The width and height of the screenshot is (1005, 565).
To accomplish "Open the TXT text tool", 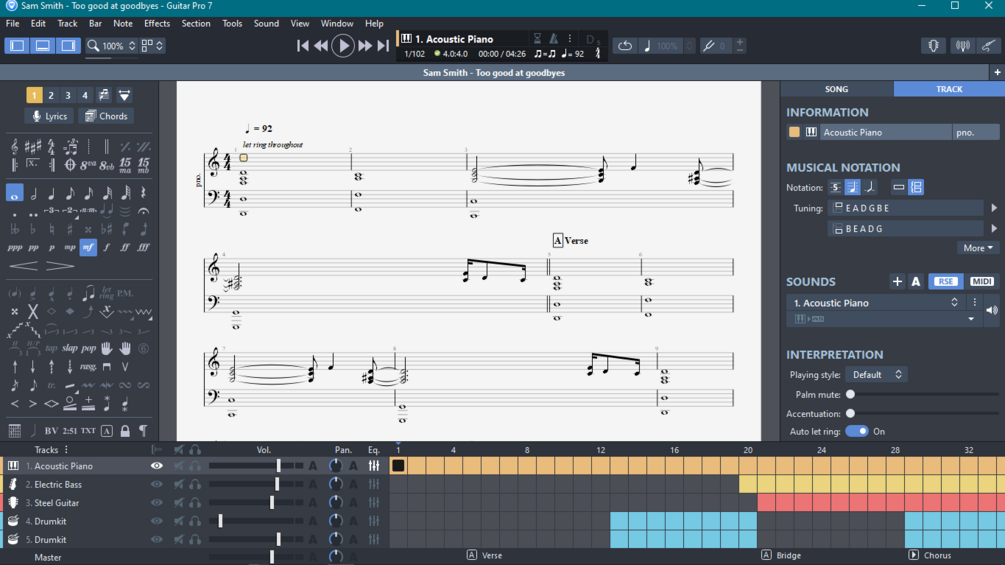I will [88, 431].
